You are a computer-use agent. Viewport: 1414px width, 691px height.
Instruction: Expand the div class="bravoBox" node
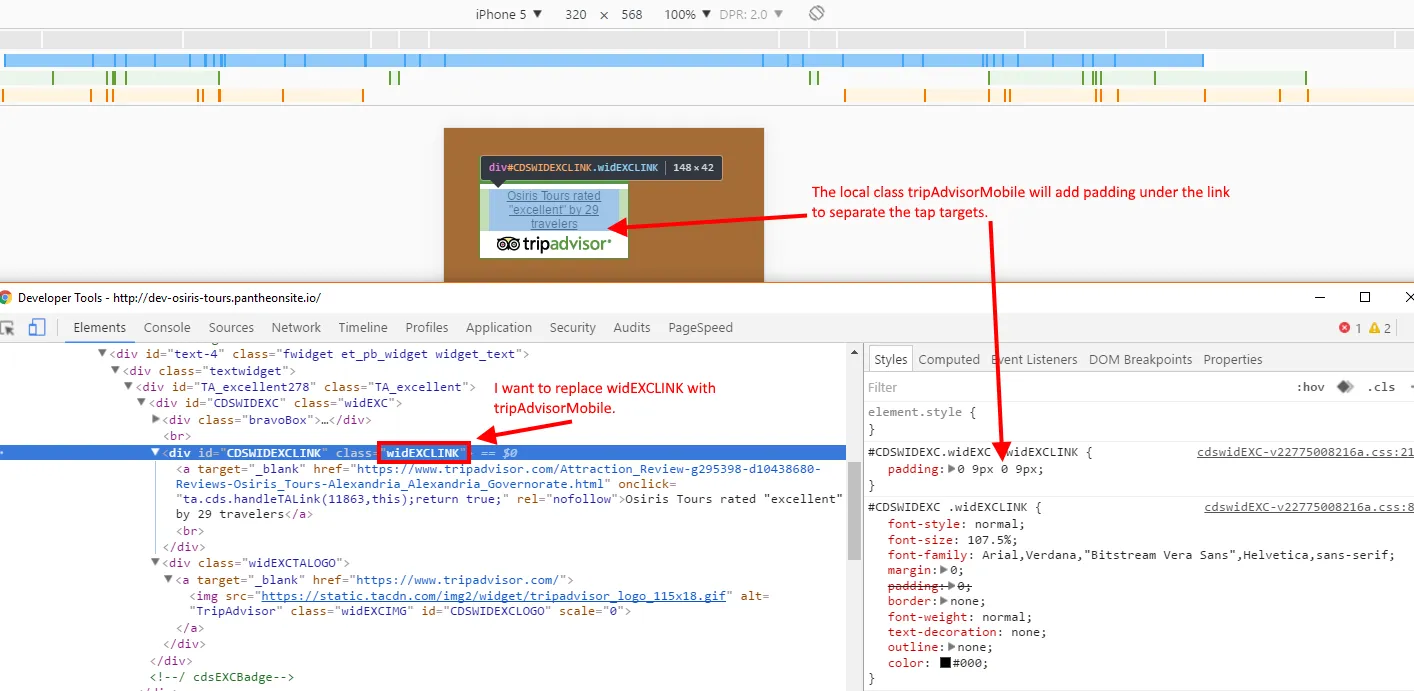pos(155,419)
